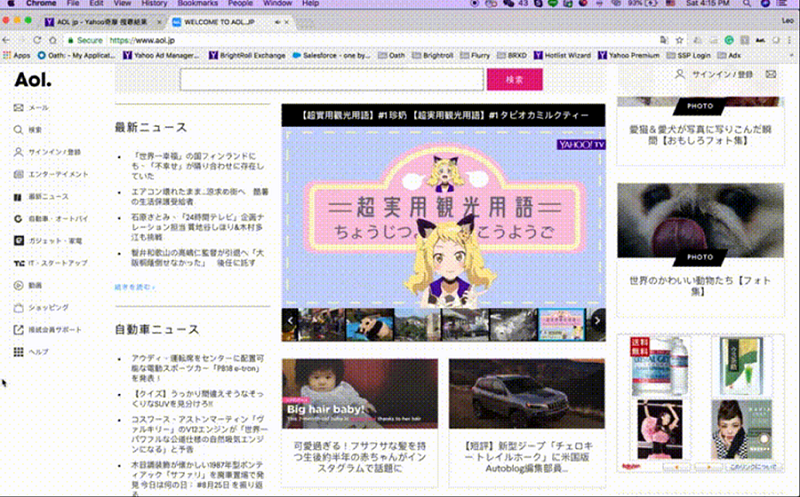
Task: Show previous carousel thumbnails arrow
Action: [290, 320]
